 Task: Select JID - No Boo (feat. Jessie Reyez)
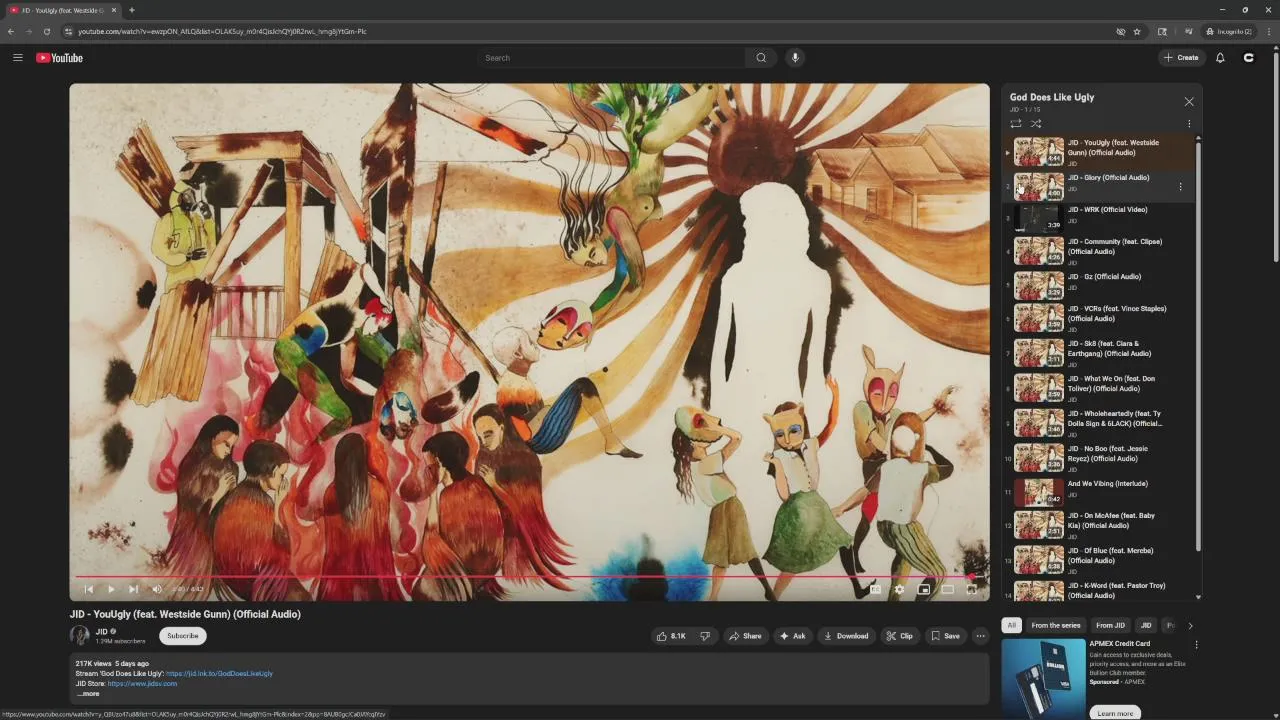1098,458
